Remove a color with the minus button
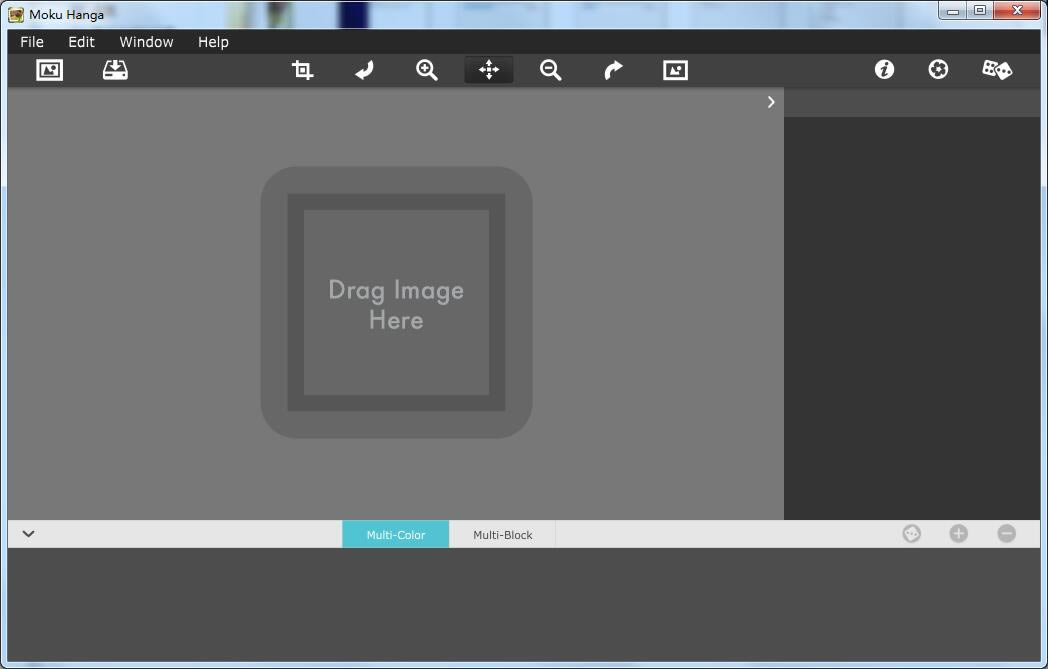1048x669 pixels. [x=1006, y=533]
